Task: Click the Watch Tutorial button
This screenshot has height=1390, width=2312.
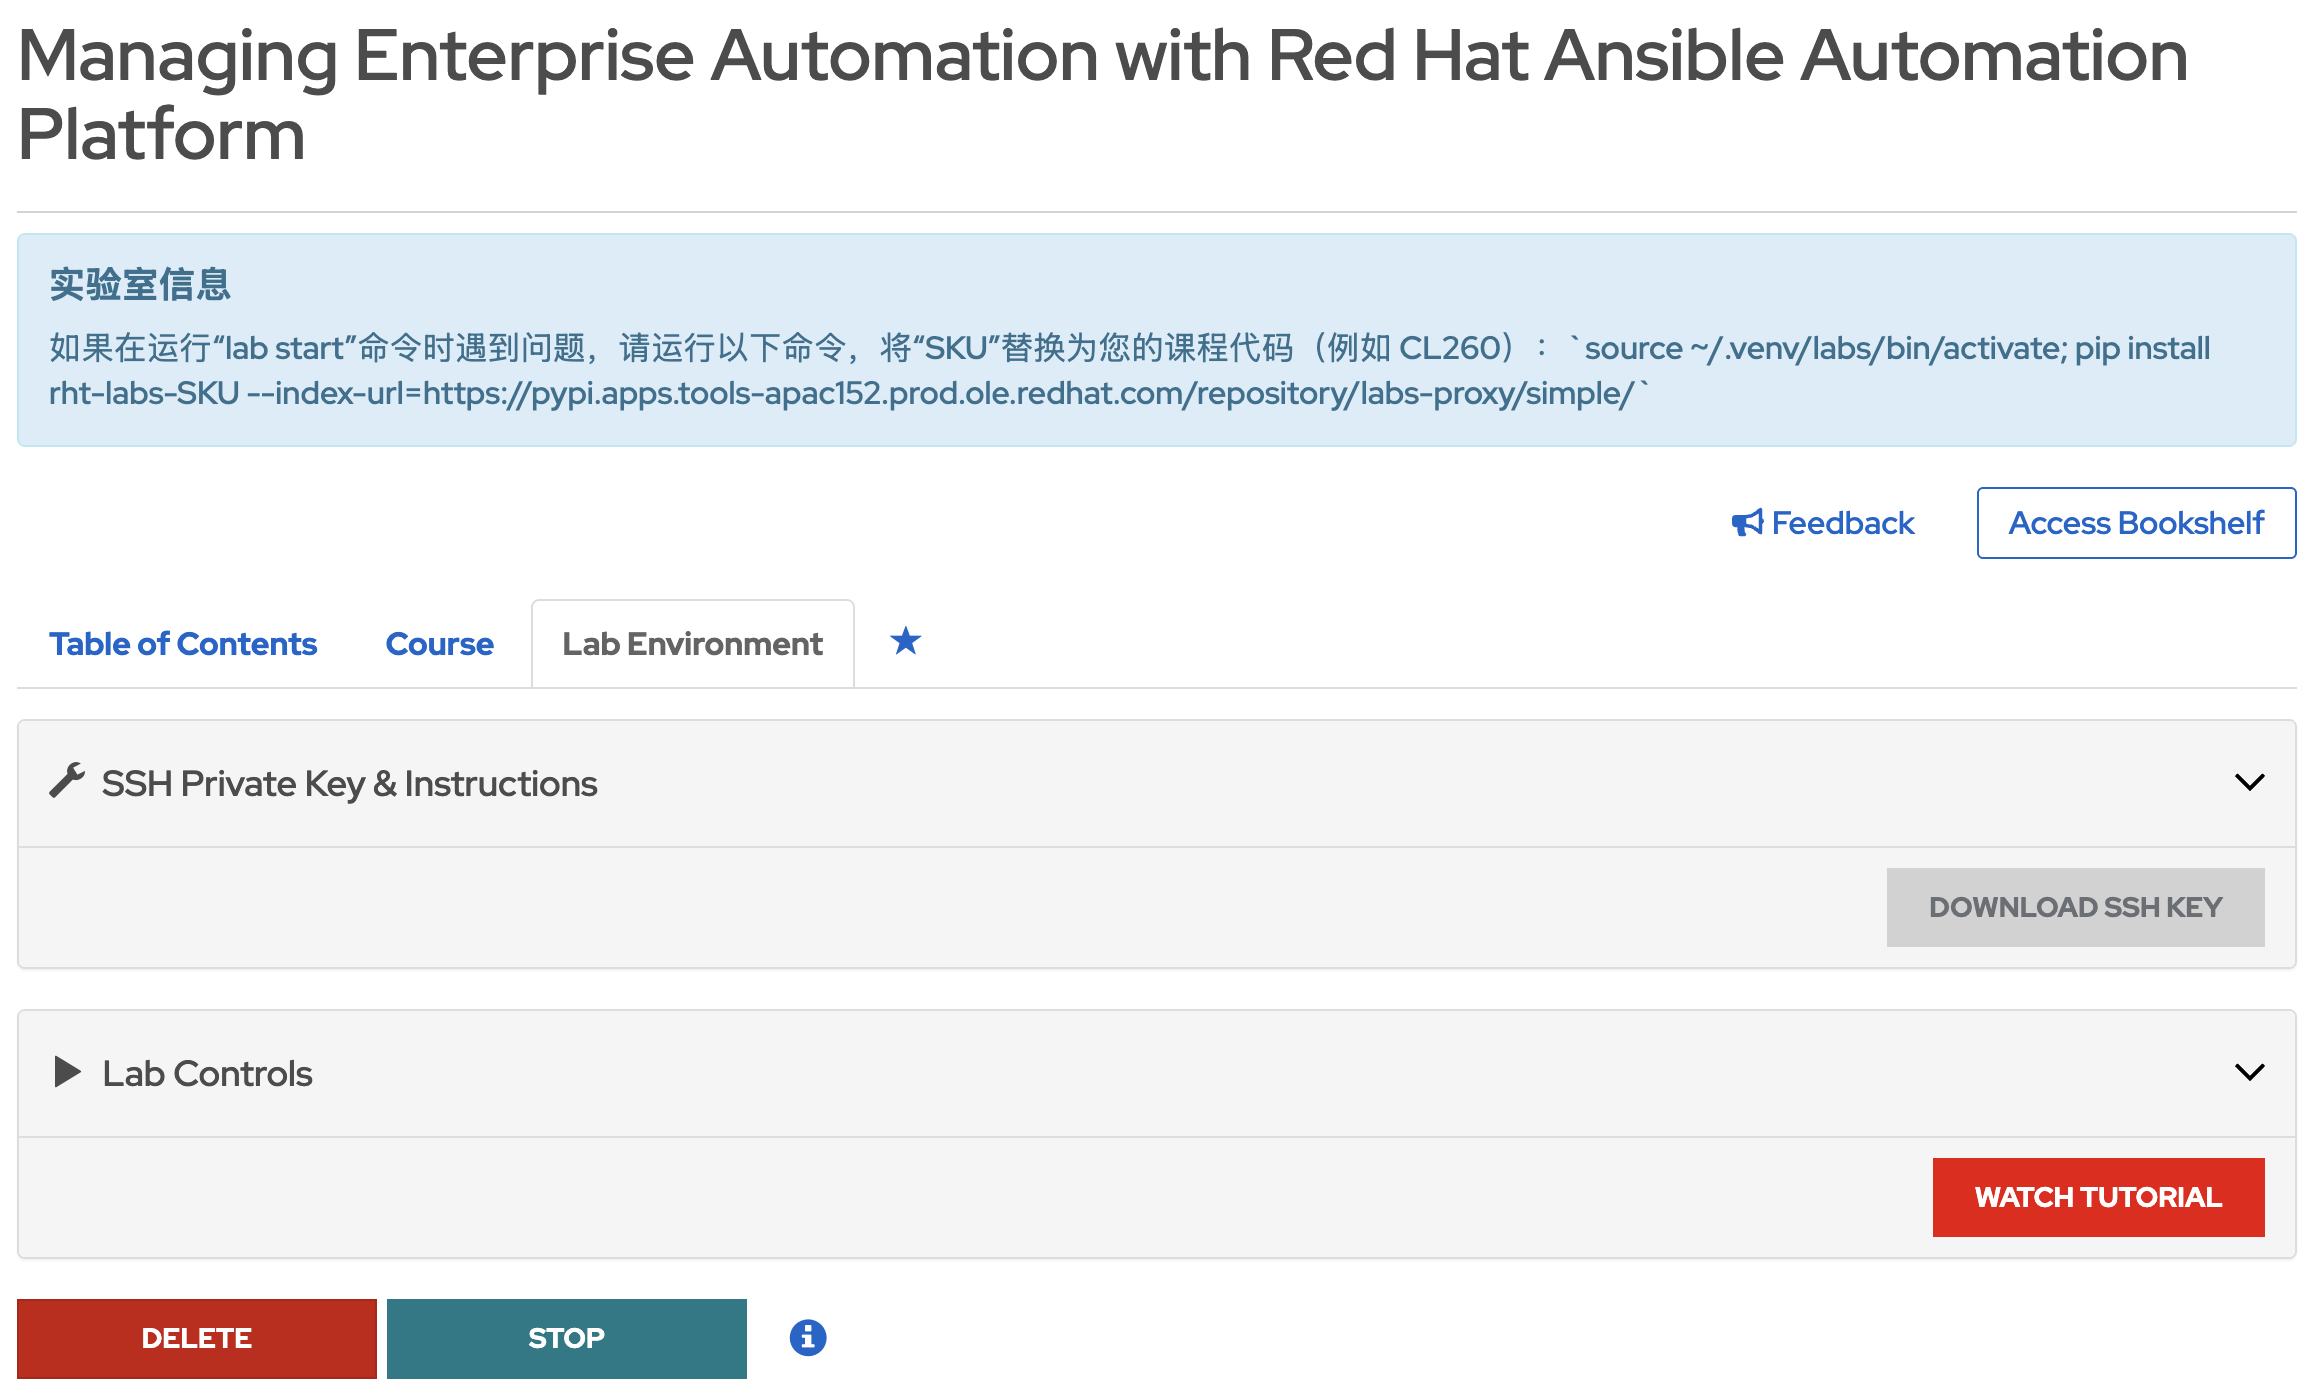Action: click(x=2097, y=1197)
